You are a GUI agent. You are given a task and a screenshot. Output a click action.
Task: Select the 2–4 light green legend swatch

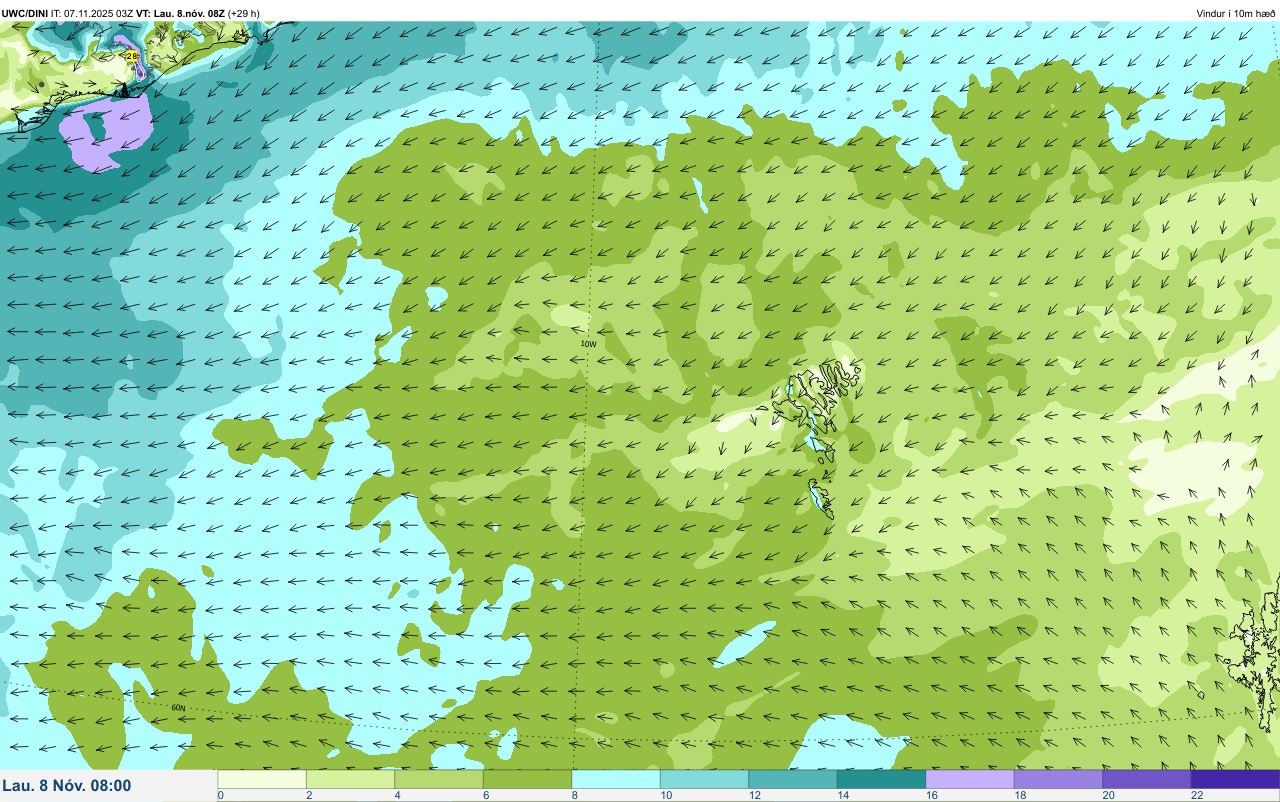pos(350,779)
